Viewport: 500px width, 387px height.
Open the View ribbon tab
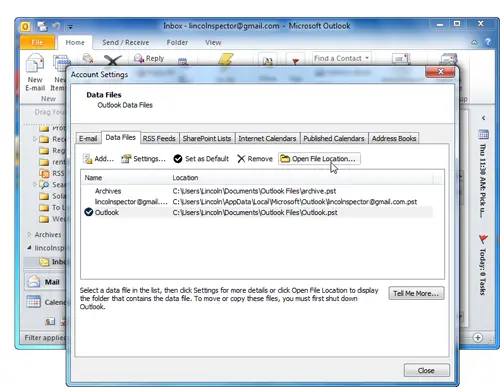[x=213, y=42]
